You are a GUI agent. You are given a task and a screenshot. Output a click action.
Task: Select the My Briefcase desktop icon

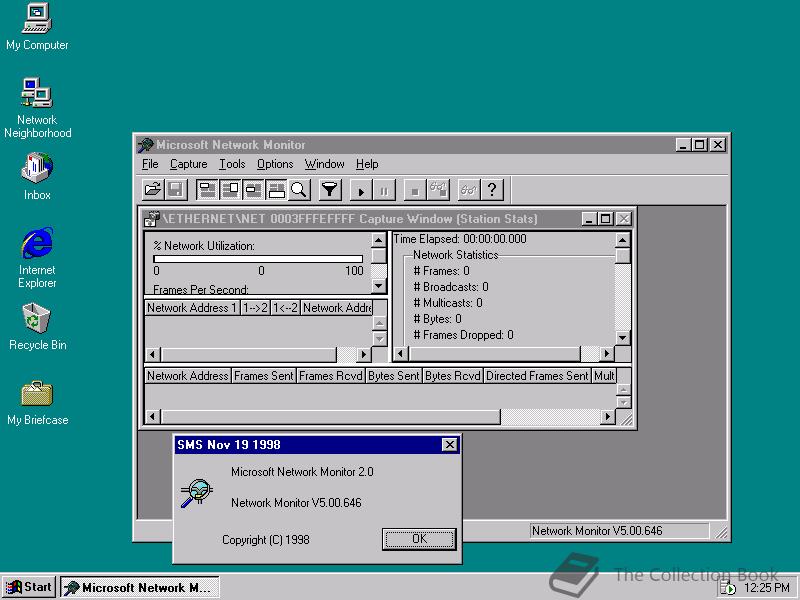[x=37, y=403]
